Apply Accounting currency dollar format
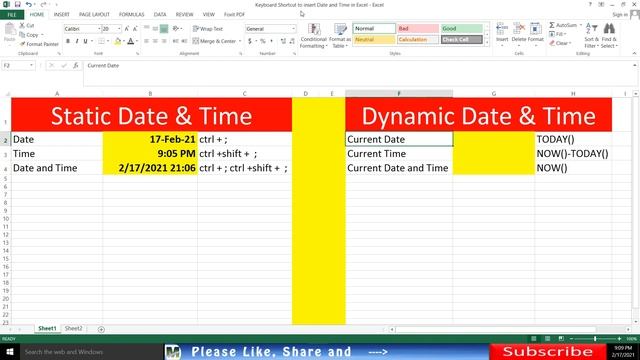640x360 pixels. tap(250, 41)
